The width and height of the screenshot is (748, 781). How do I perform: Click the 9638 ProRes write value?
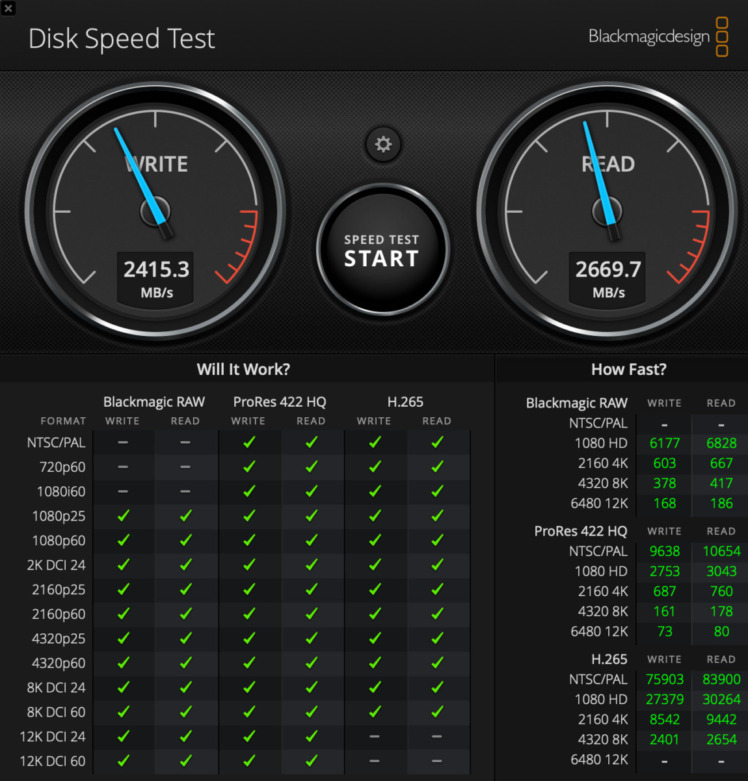[664, 551]
